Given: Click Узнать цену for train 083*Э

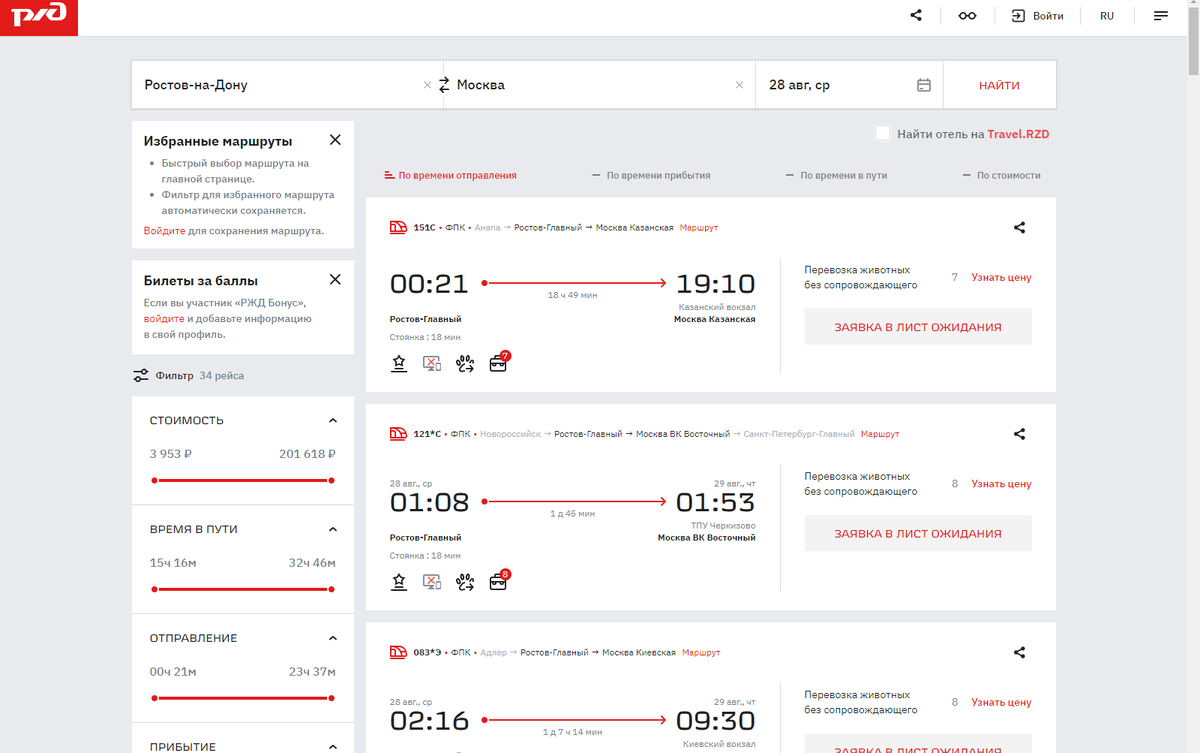Looking at the screenshot, I should pos(1001,702).
